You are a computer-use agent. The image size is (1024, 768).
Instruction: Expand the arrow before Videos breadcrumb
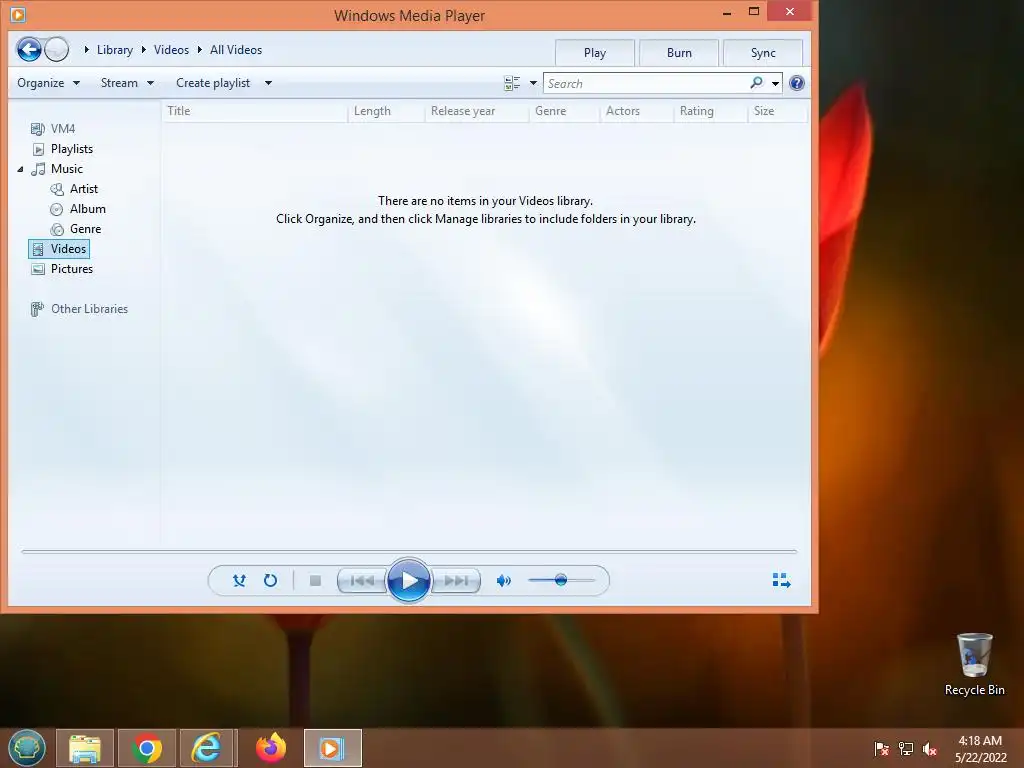tap(143, 50)
